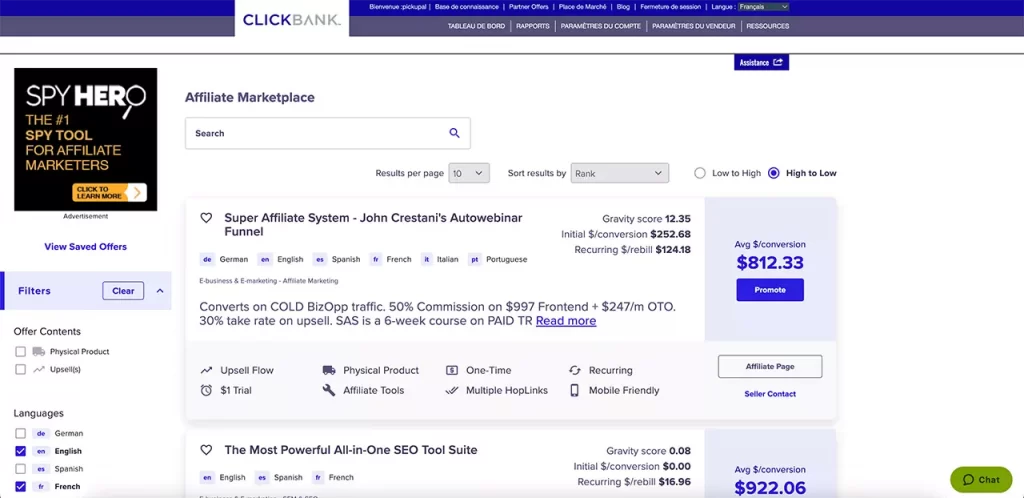Open the Affiliate Page button
1024x498 pixels.
click(x=770, y=366)
